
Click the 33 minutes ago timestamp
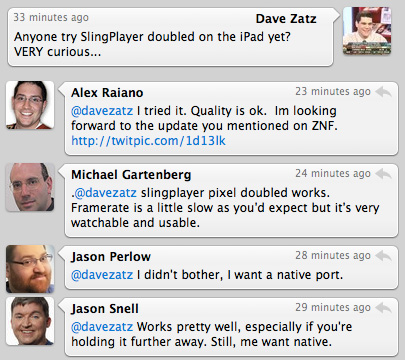51,17
